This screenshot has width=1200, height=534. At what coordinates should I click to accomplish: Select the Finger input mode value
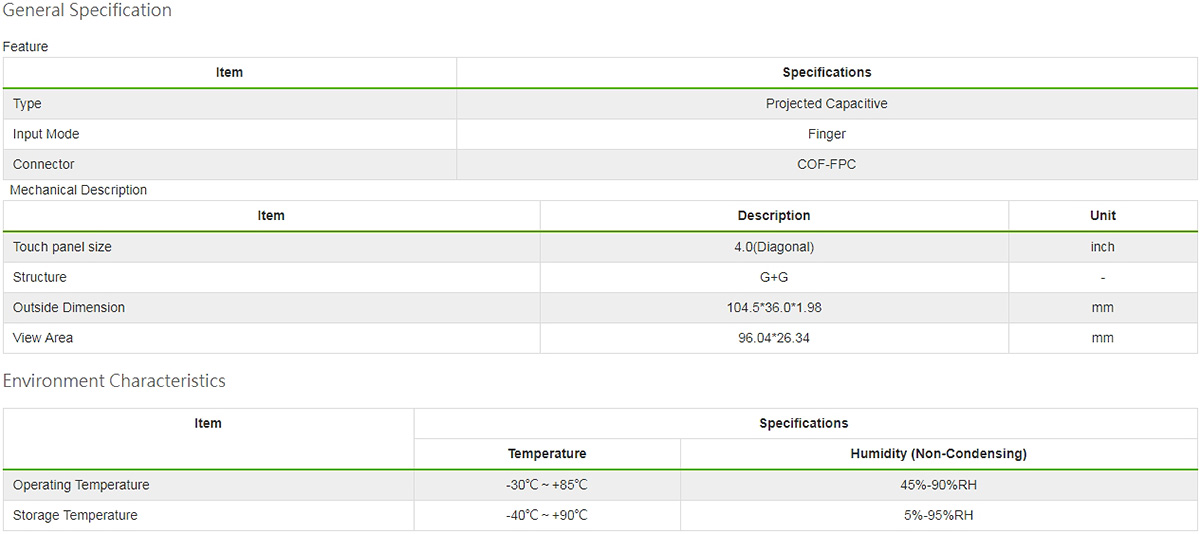click(826, 134)
